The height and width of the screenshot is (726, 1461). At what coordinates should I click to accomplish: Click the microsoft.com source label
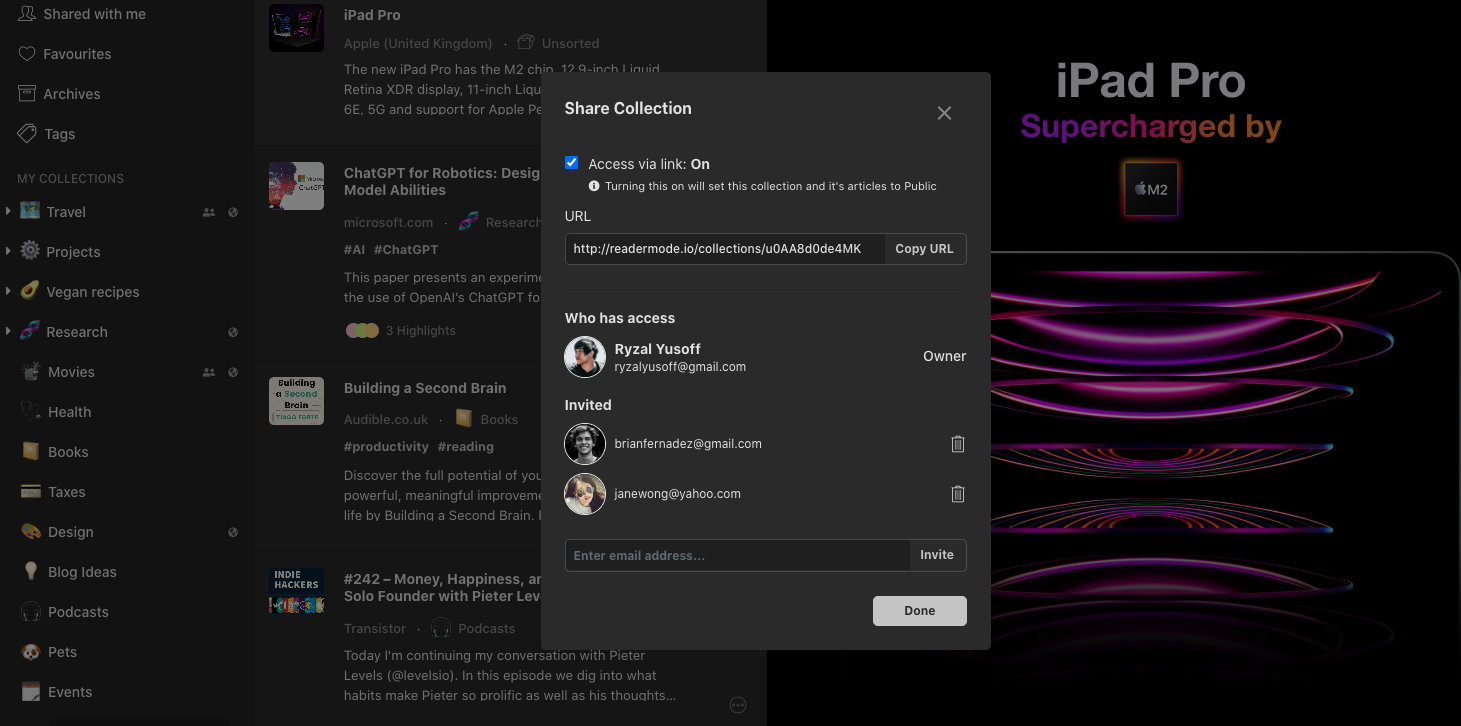point(388,222)
